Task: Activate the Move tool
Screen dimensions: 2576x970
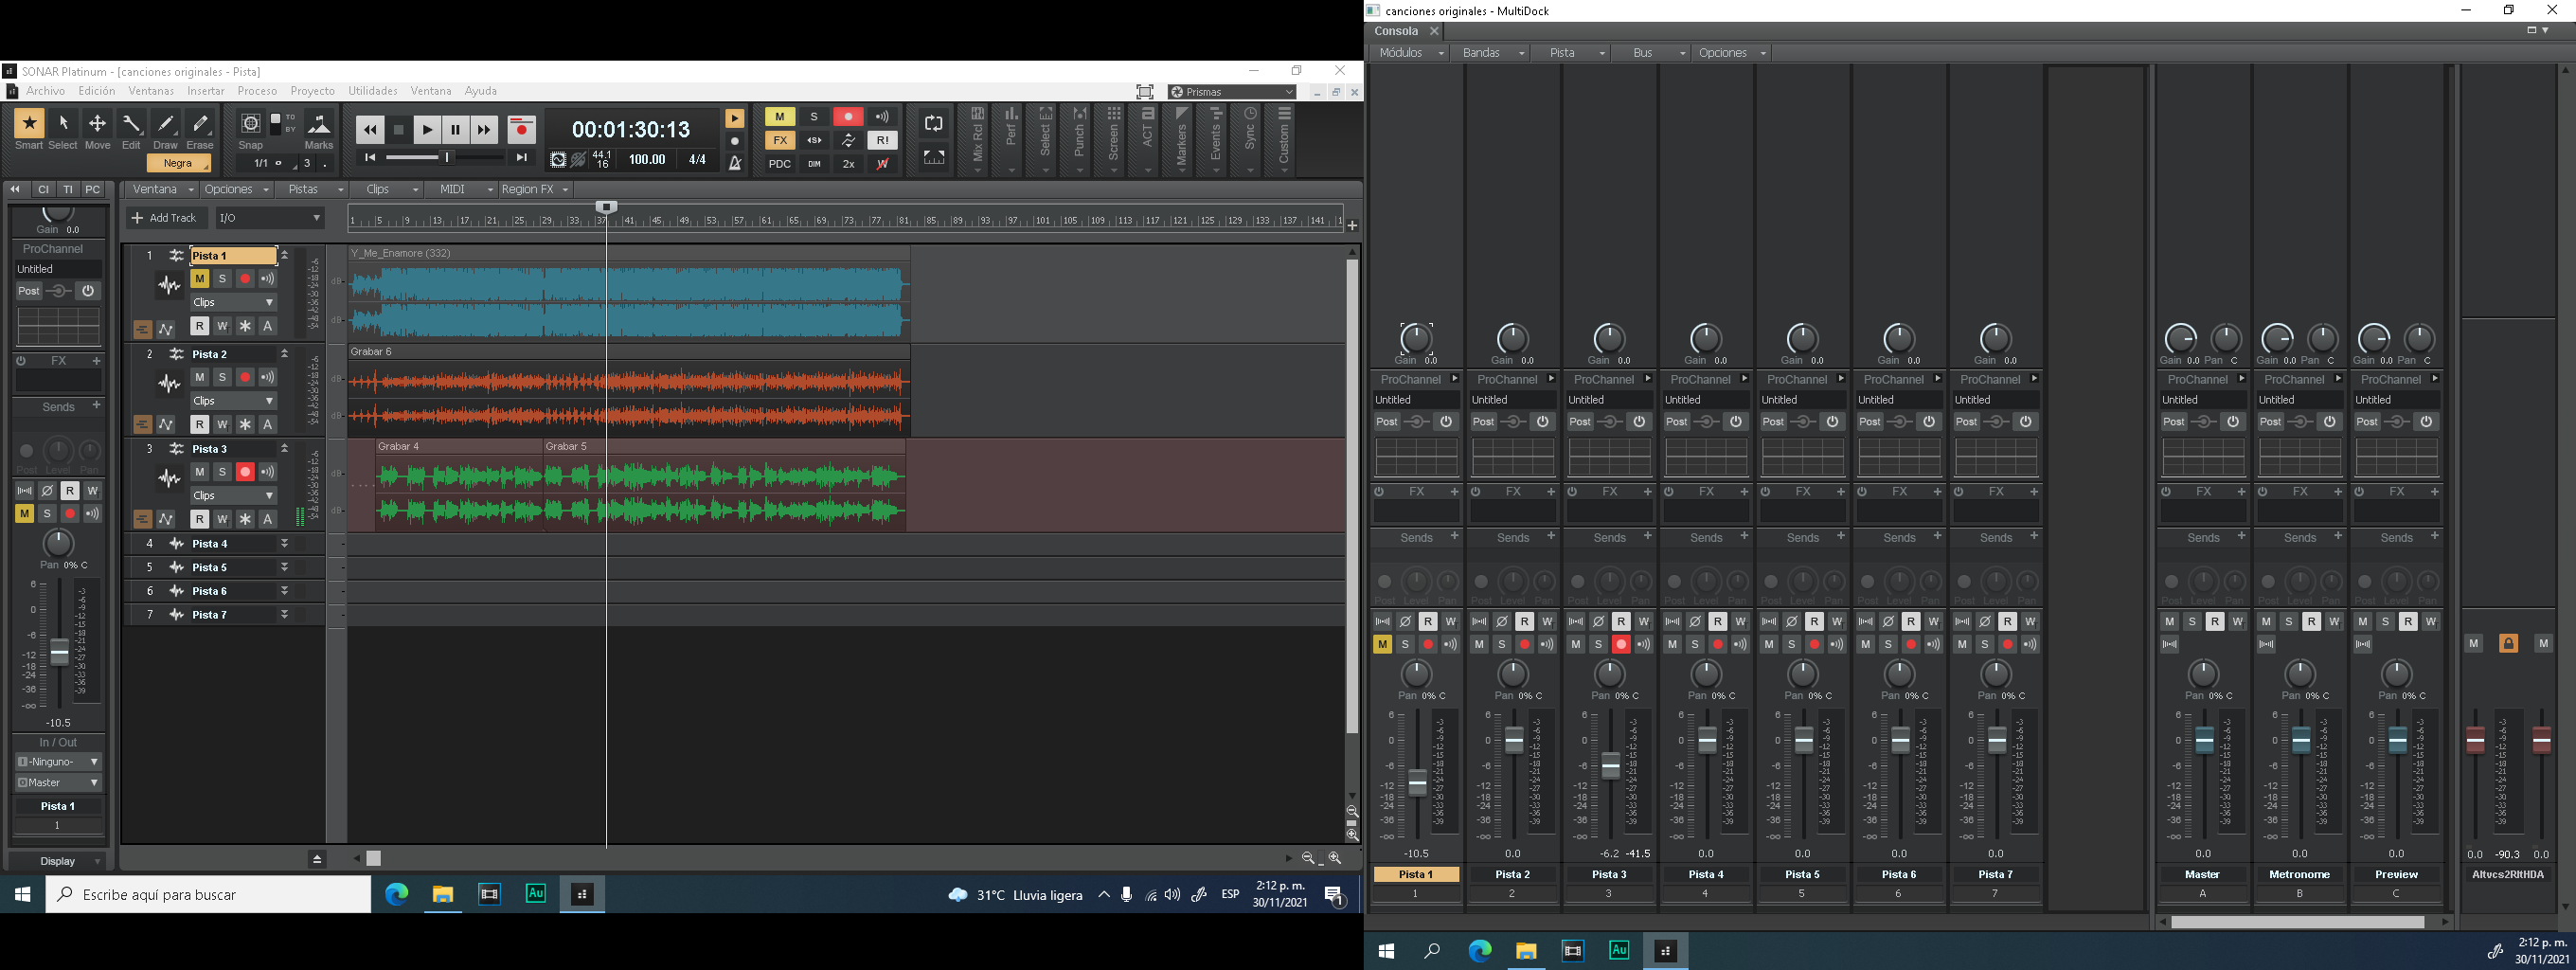Action: click(97, 124)
